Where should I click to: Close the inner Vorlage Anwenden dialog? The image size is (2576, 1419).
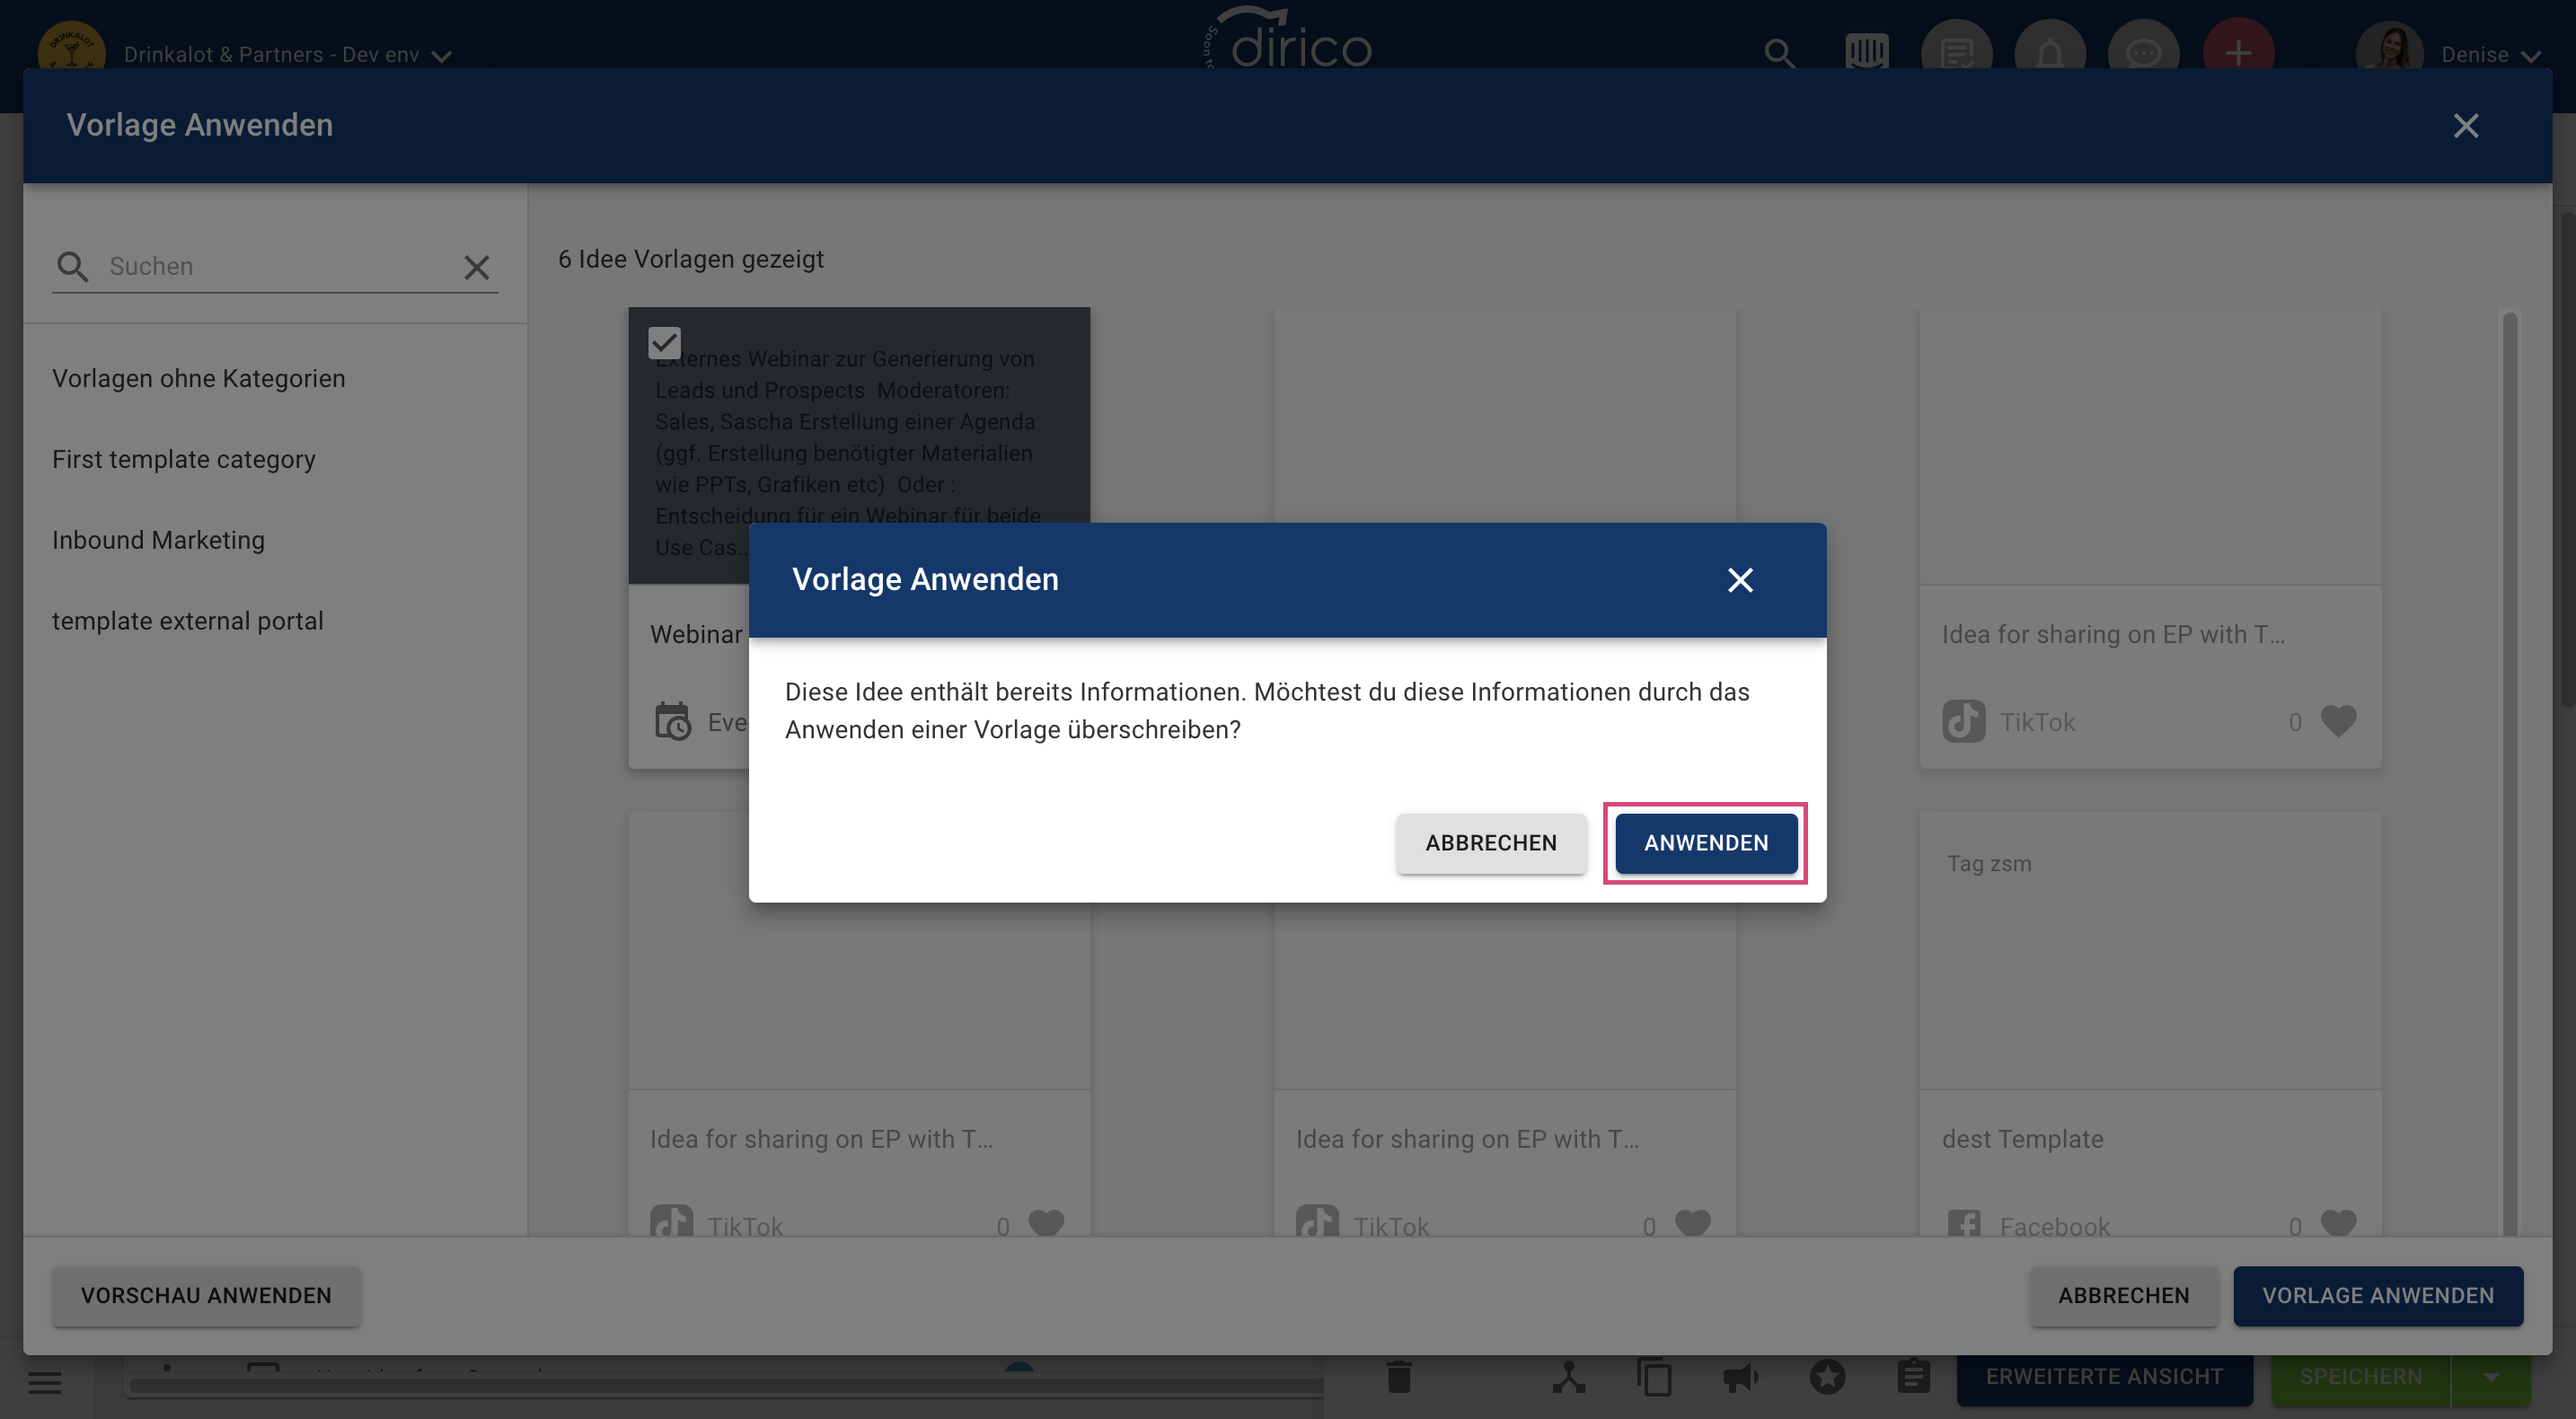click(1740, 580)
